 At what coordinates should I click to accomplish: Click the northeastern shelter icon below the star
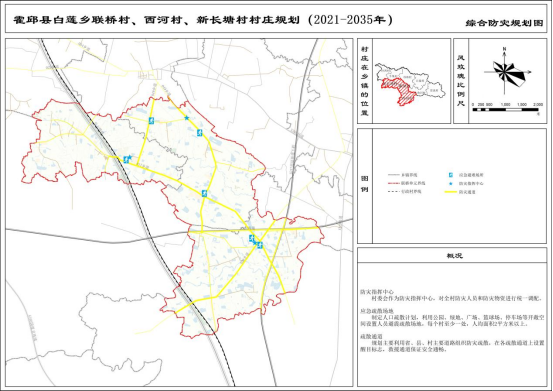pos(200,133)
